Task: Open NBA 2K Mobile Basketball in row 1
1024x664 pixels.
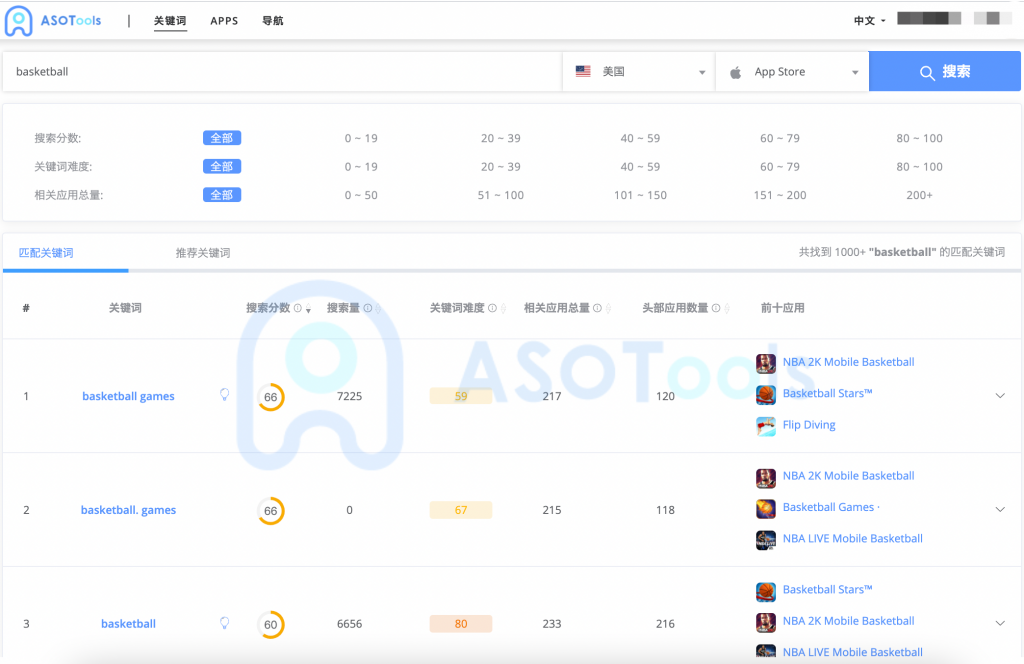Action: point(848,362)
